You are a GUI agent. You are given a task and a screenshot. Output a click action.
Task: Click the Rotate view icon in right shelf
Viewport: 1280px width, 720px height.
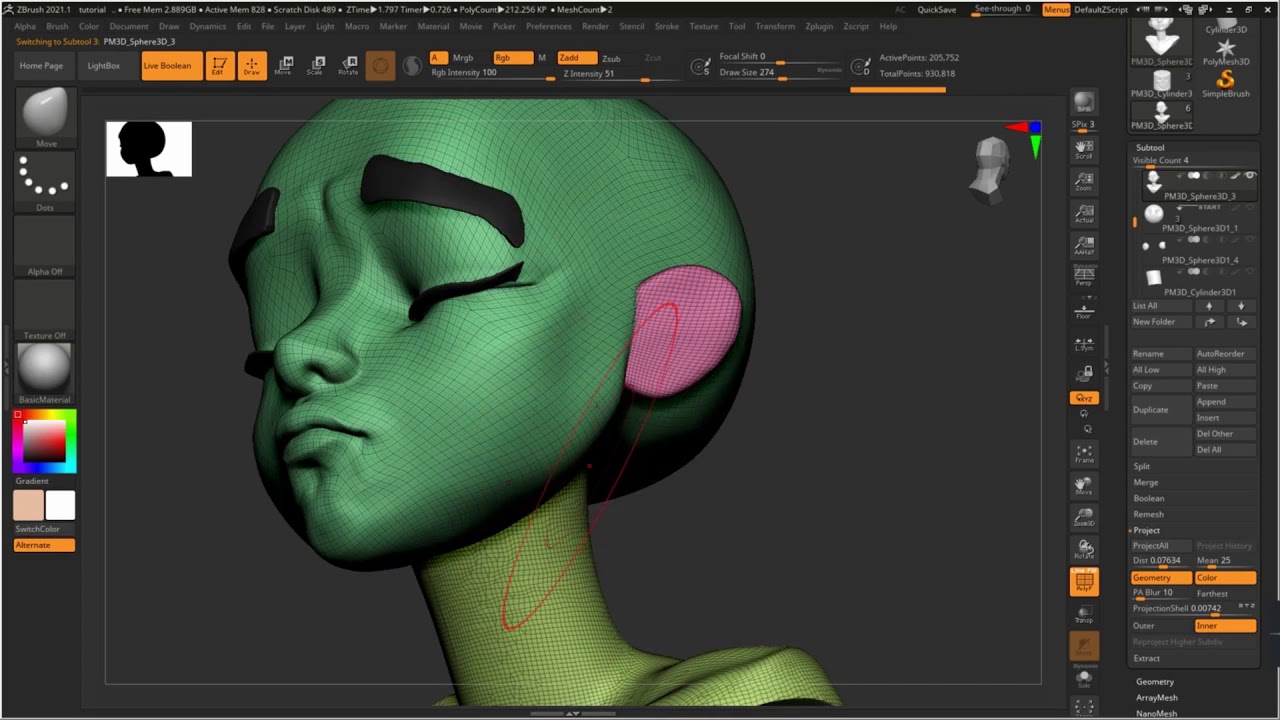pos(1084,549)
